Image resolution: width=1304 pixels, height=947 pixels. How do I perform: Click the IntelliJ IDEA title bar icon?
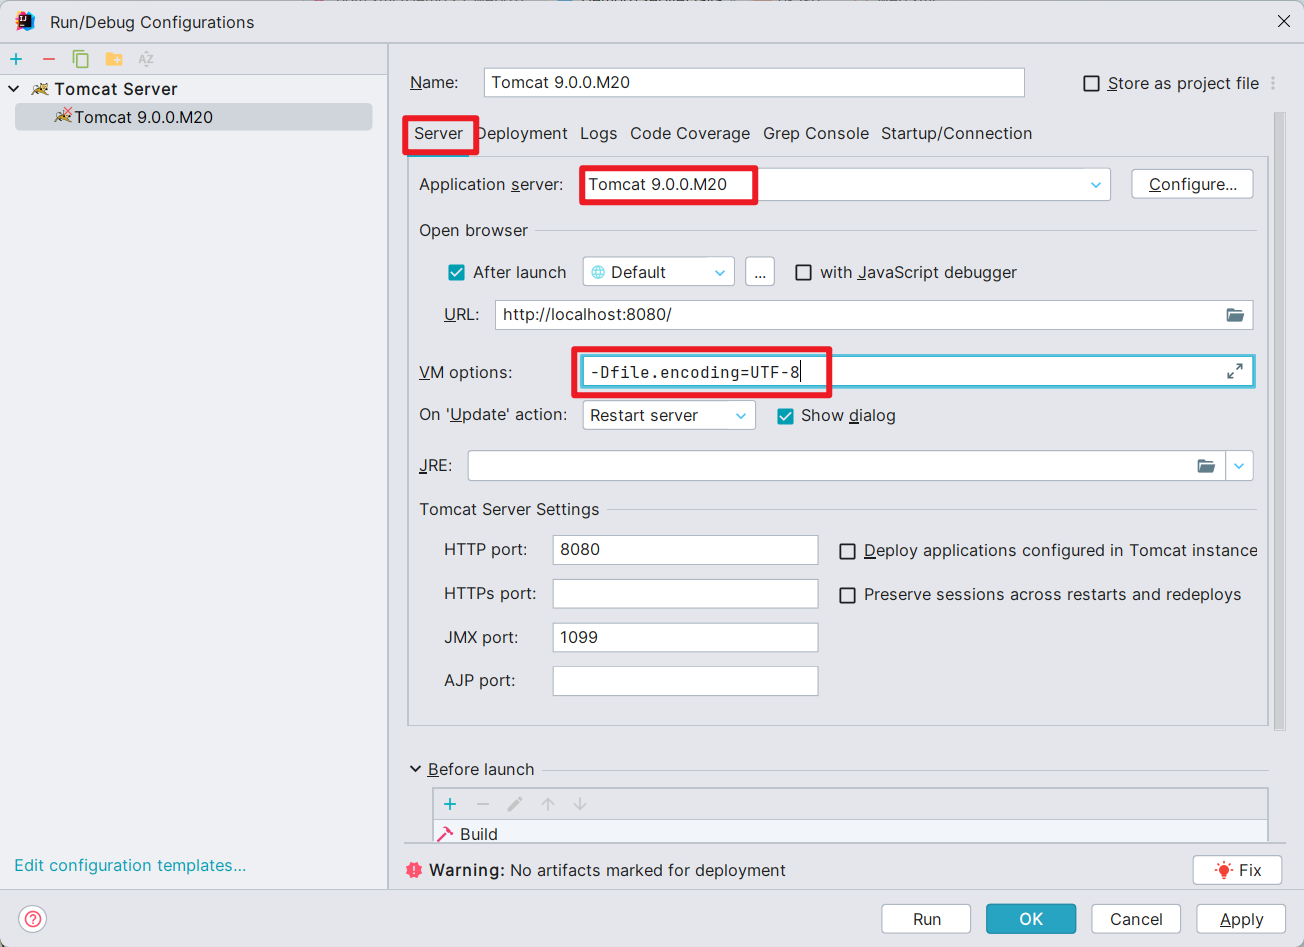tap(25, 21)
